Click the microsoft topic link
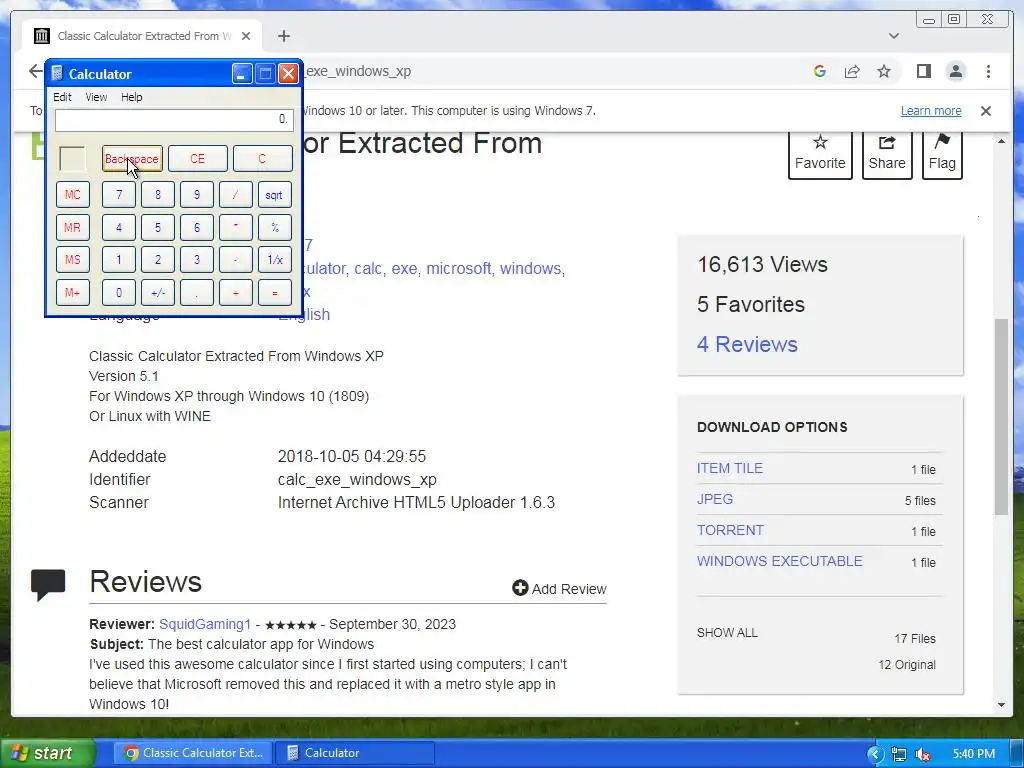Image resolution: width=1024 pixels, height=768 pixels. [458, 268]
